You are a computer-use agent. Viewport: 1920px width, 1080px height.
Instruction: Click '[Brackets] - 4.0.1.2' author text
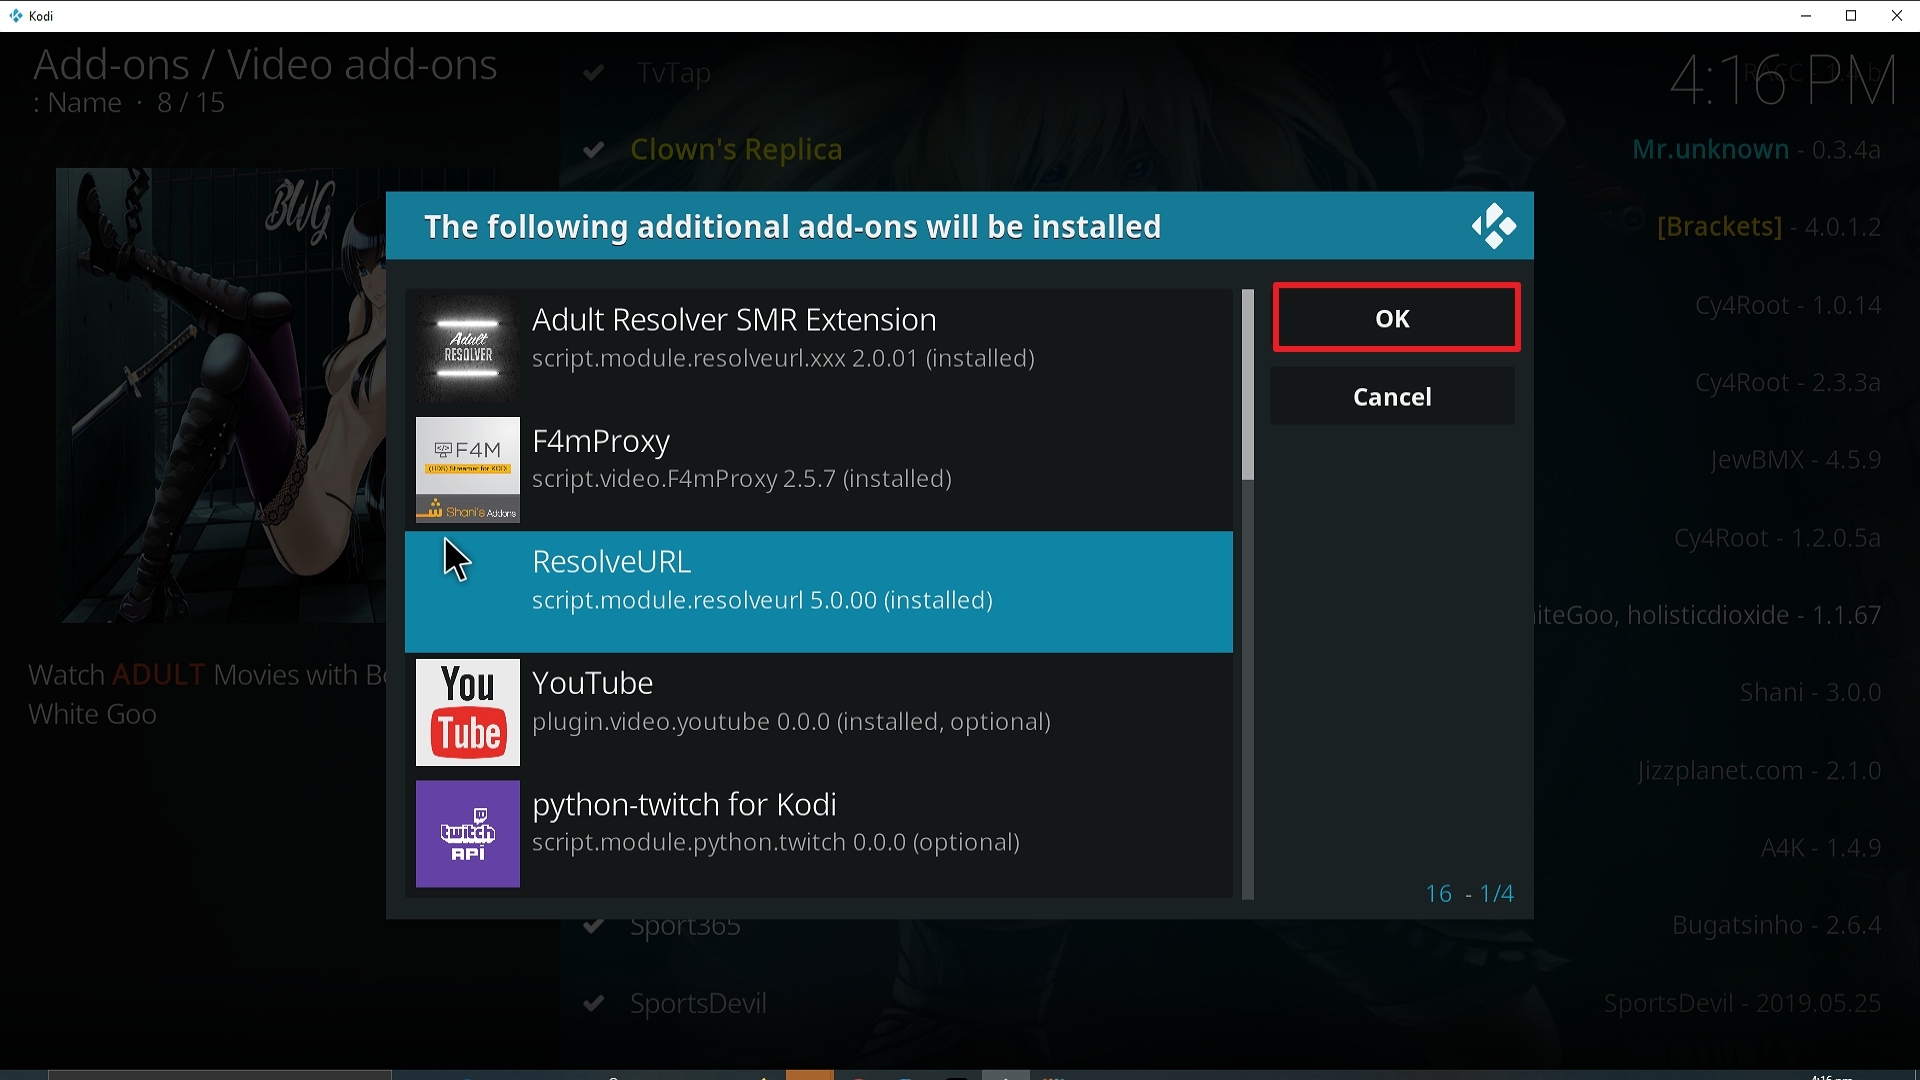(1769, 227)
